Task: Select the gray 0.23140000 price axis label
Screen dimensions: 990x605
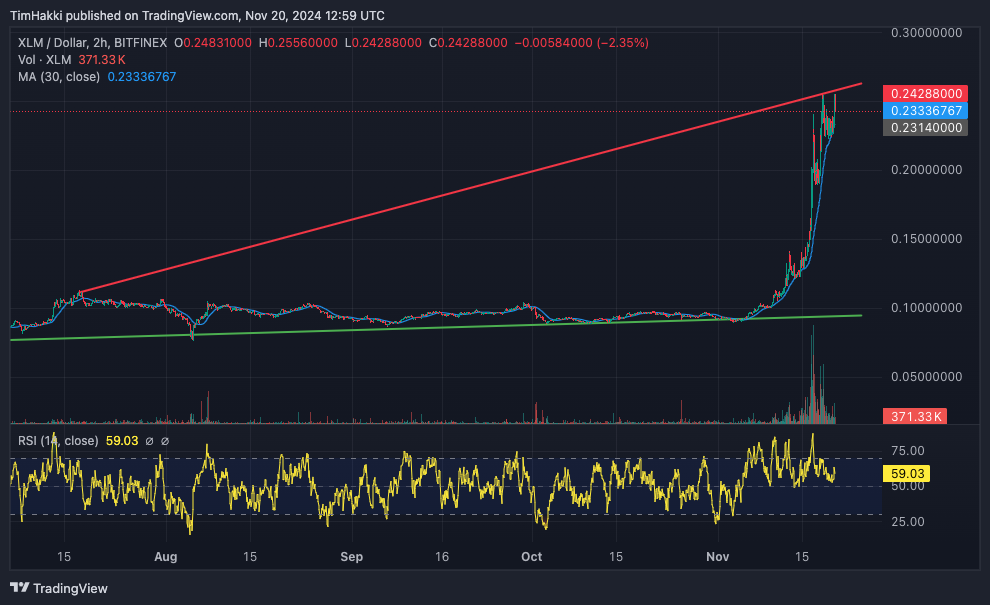Action: (925, 128)
